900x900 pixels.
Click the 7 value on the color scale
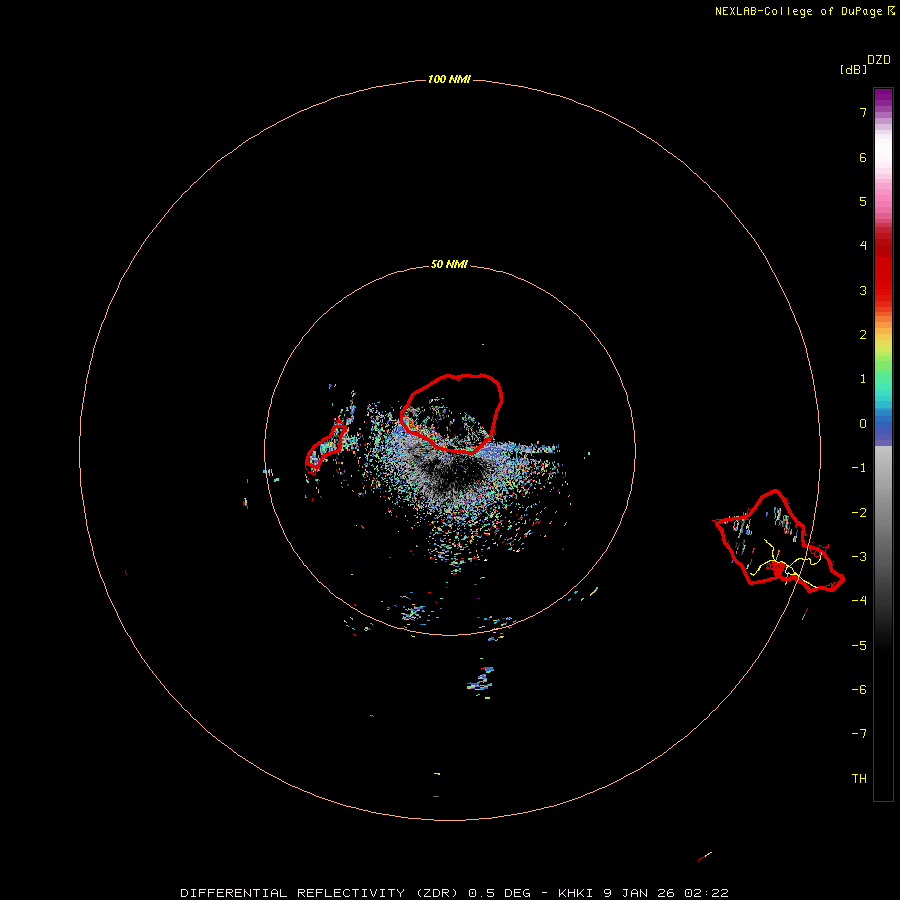pyautogui.click(x=863, y=112)
